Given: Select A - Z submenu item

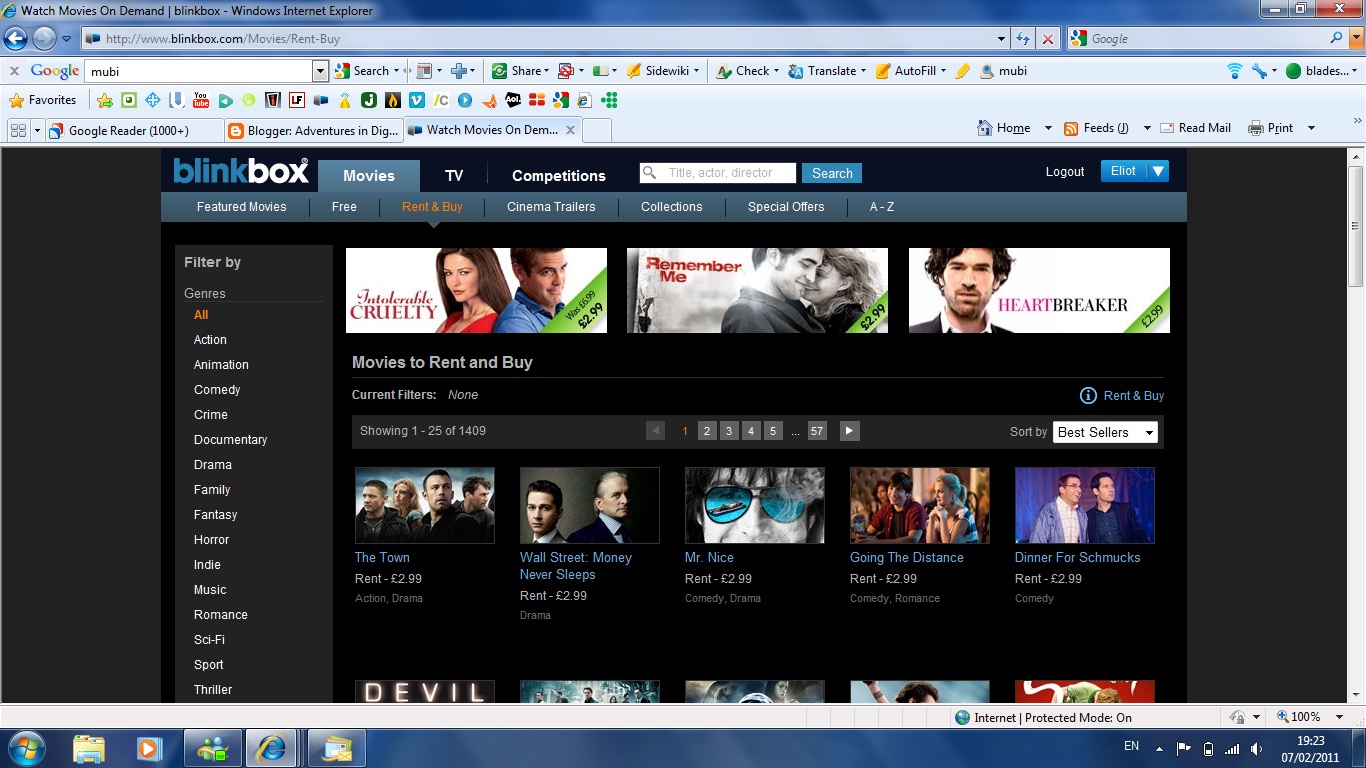Looking at the screenshot, I should [x=882, y=207].
